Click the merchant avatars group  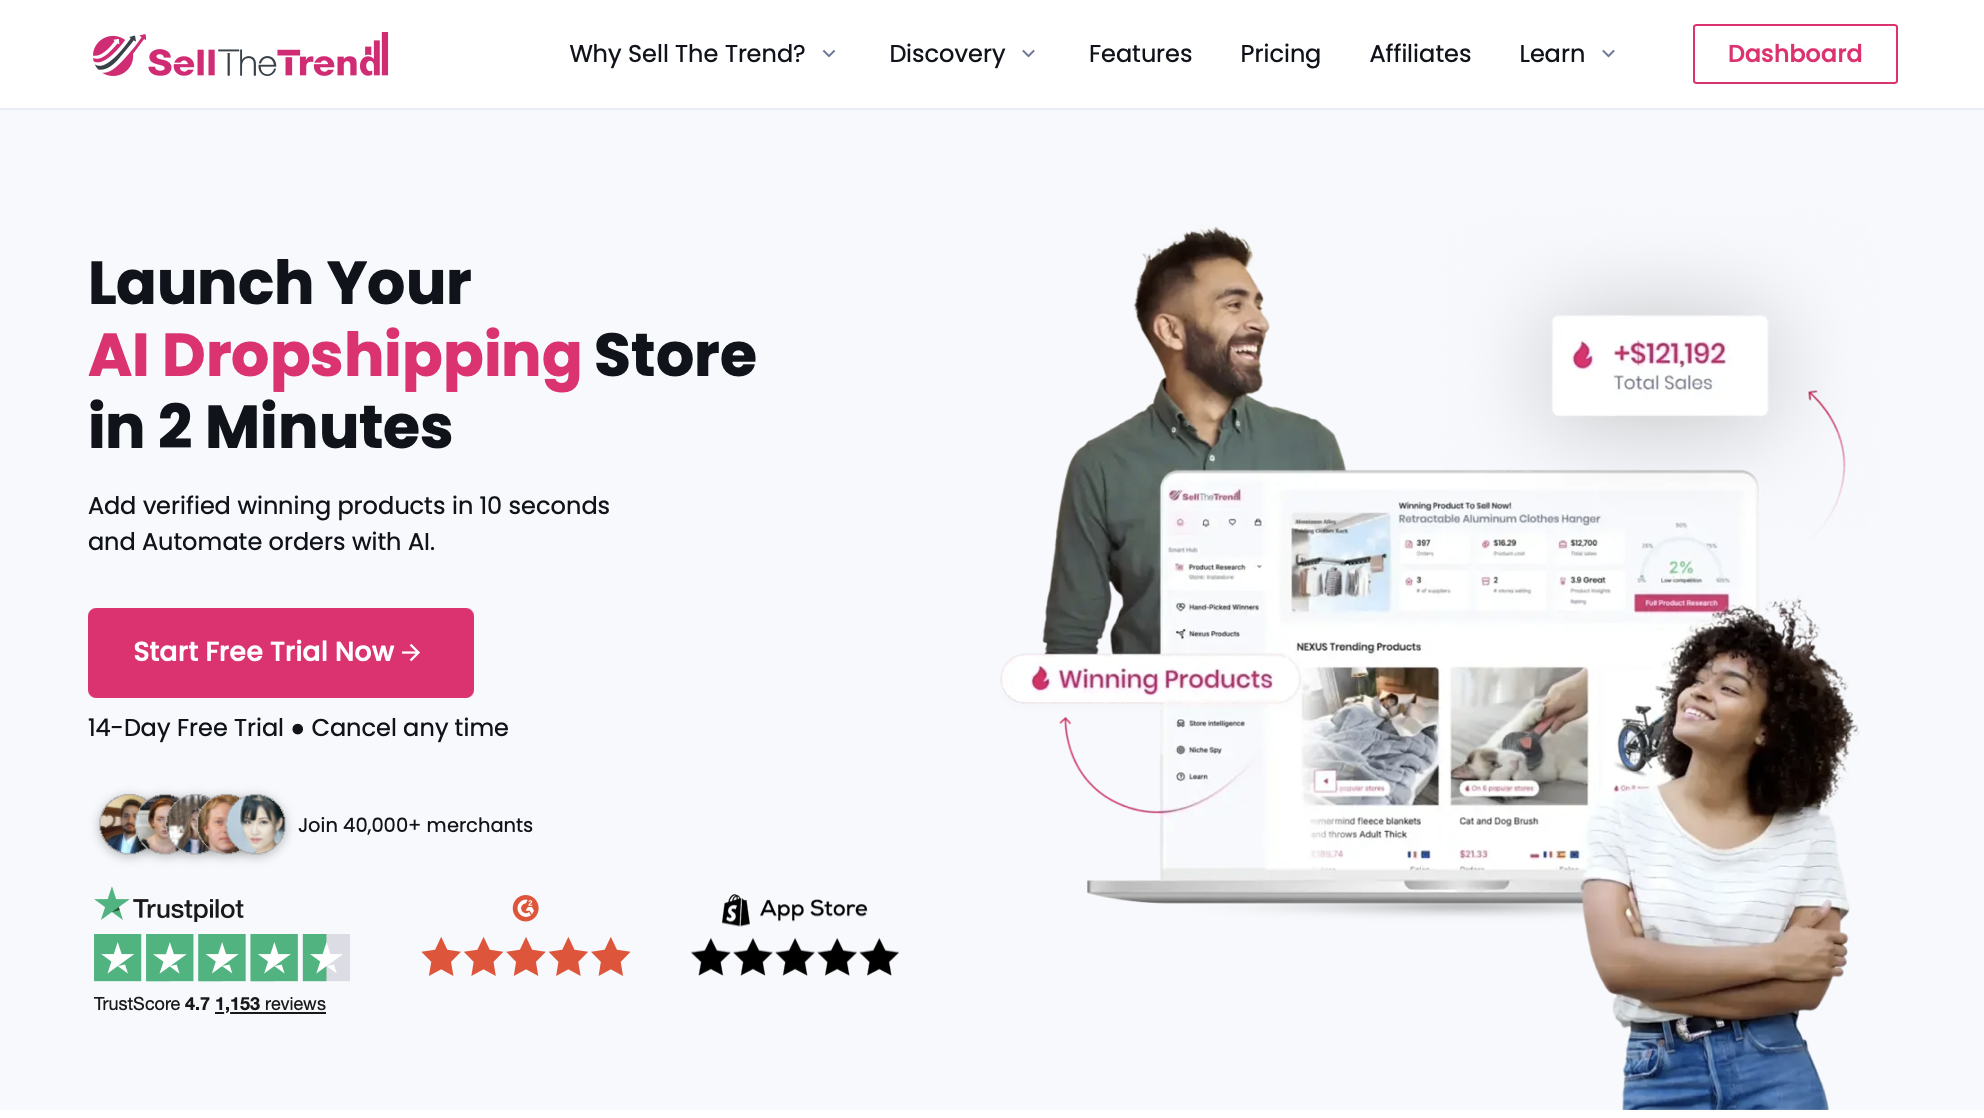tap(192, 824)
